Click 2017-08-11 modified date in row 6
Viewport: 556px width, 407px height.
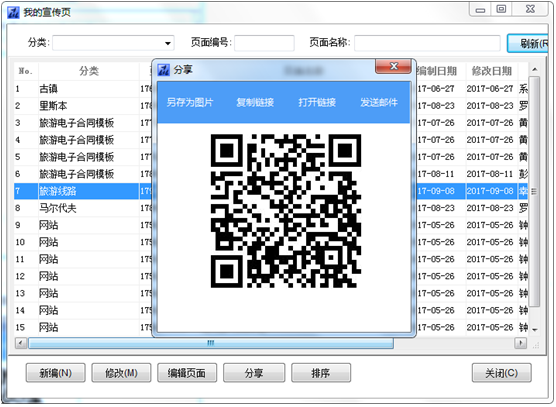490,174
